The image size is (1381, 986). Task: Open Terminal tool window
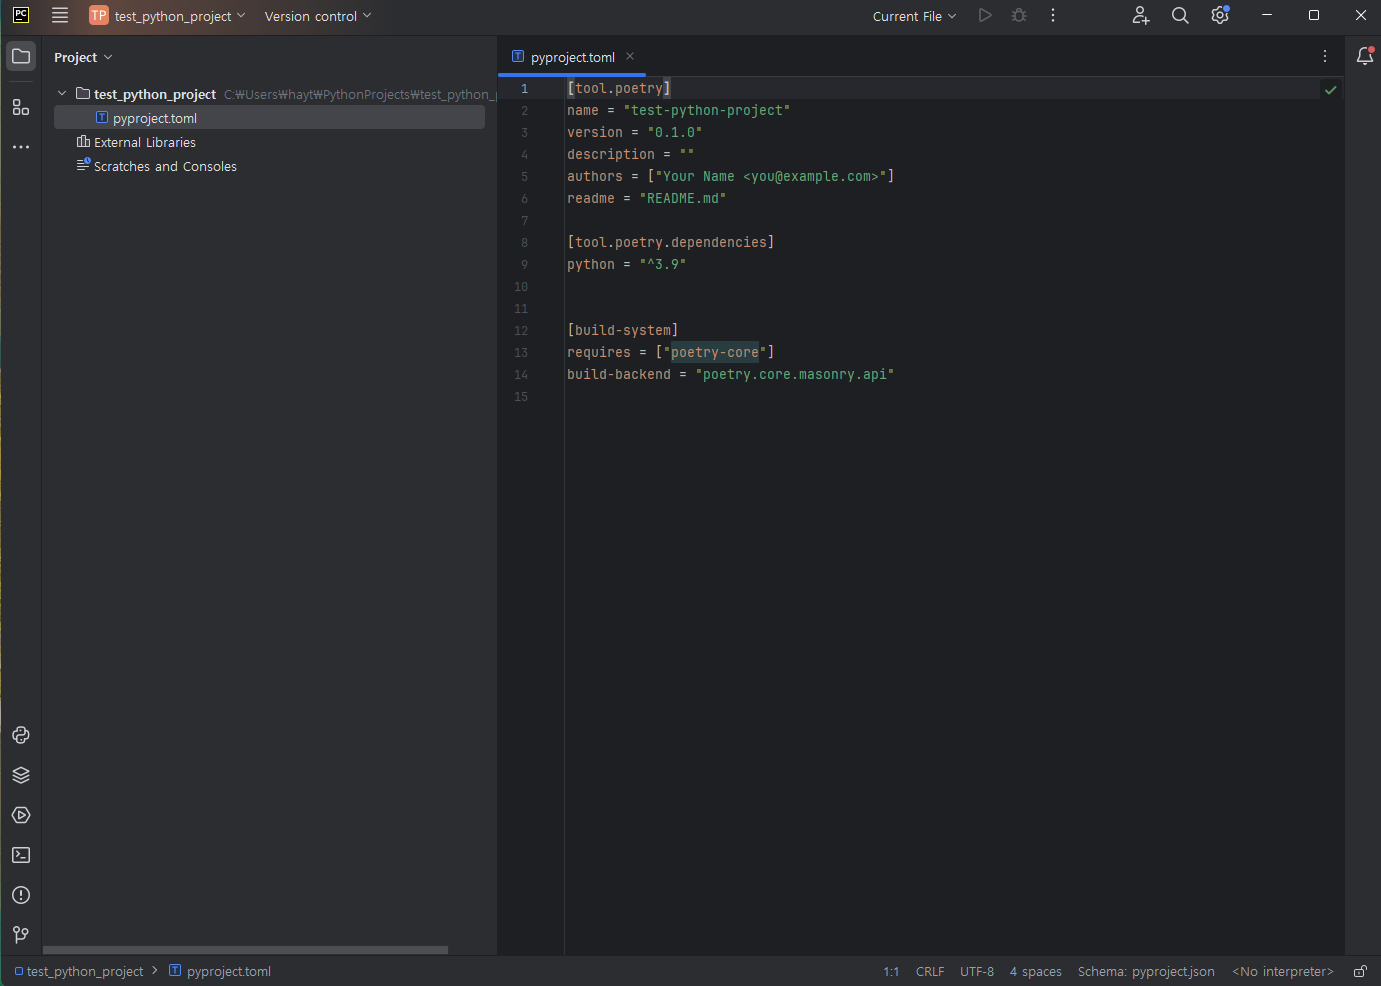(x=21, y=855)
